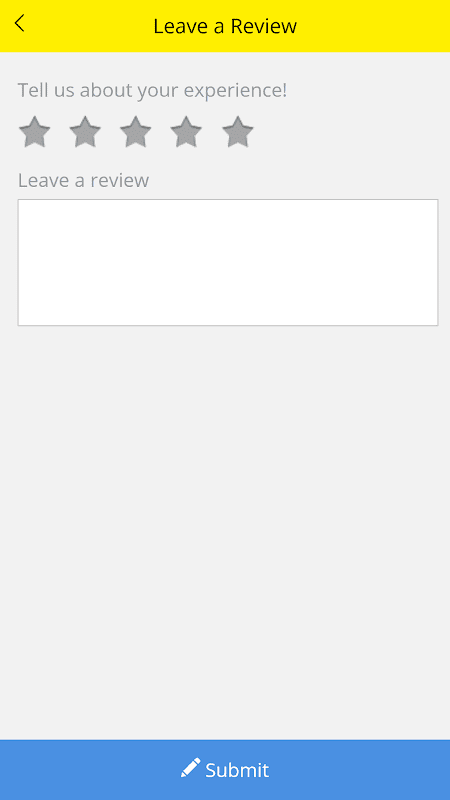Give a three-star middle rating
This screenshot has width=450, height=800.
click(136, 132)
